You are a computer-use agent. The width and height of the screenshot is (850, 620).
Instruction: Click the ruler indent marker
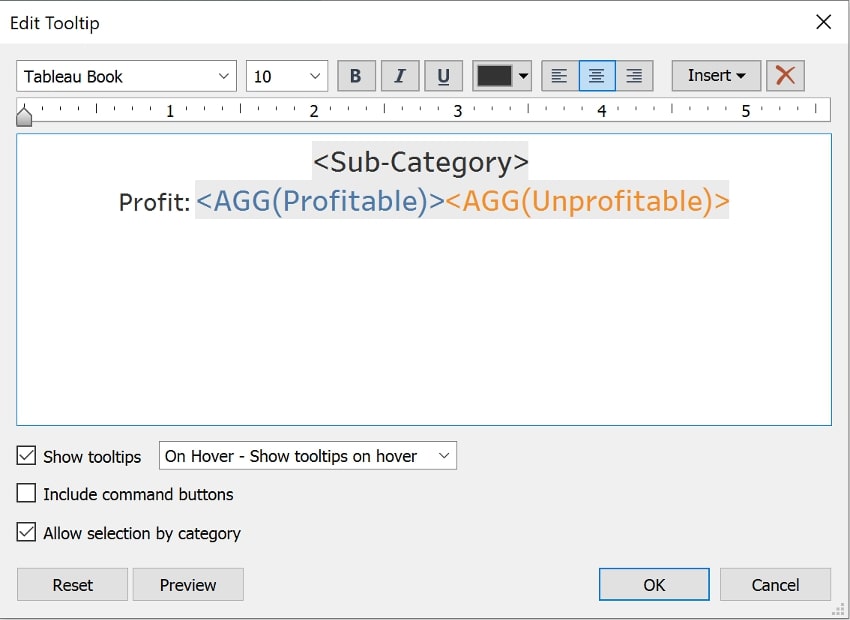click(x=24, y=115)
